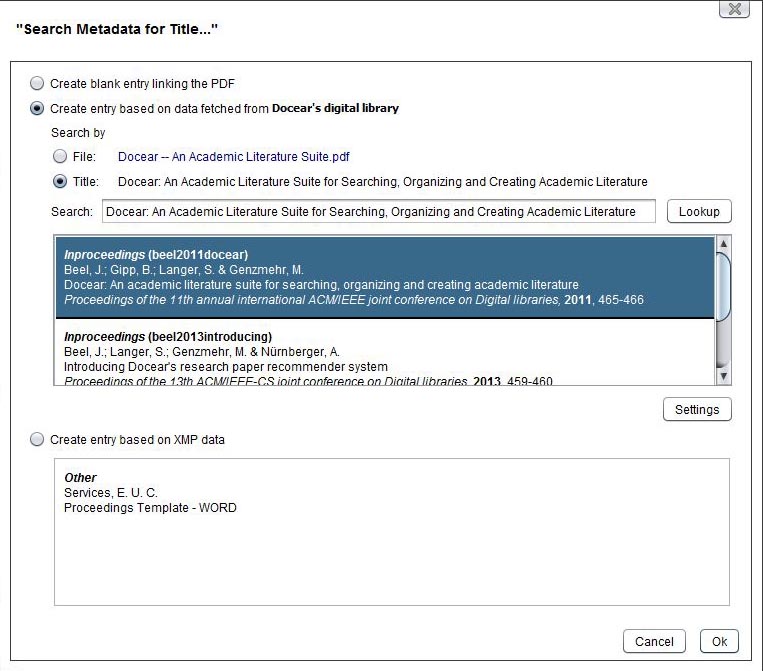Confirm with the Ok button
This screenshot has width=763, height=671.
coord(719,641)
